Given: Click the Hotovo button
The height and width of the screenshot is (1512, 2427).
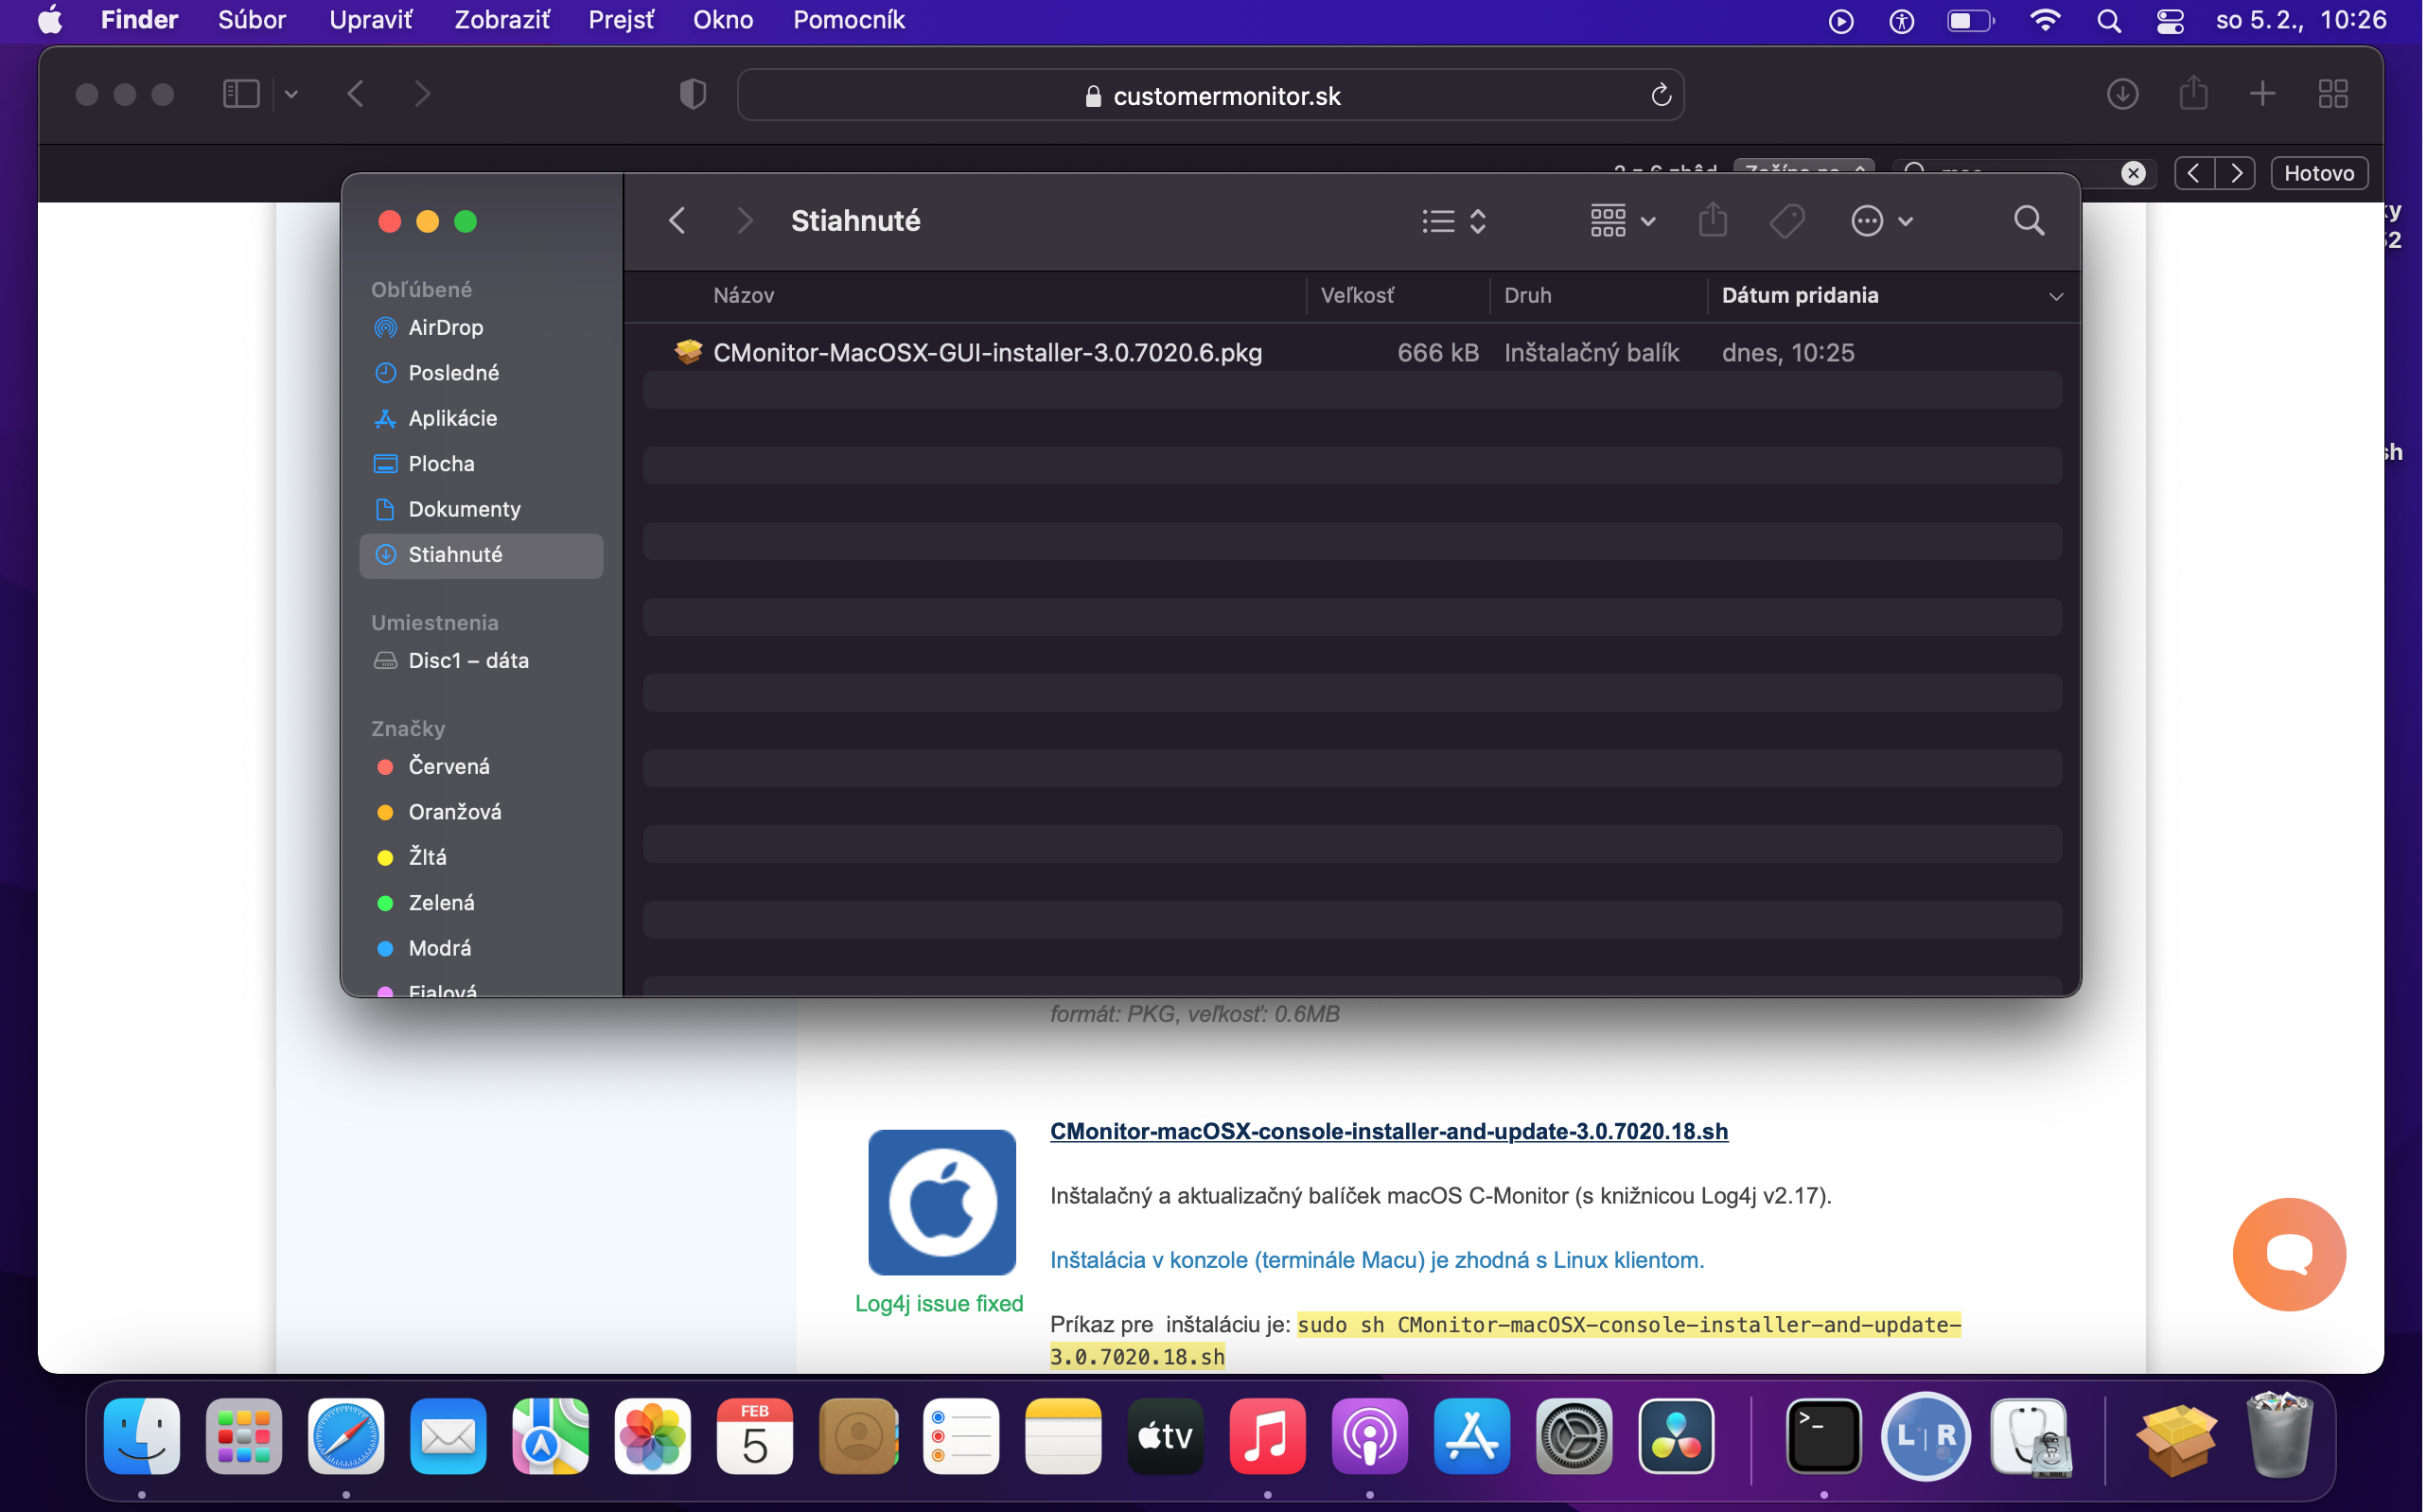Looking at the screenshot, I should tap(2318, 173).
